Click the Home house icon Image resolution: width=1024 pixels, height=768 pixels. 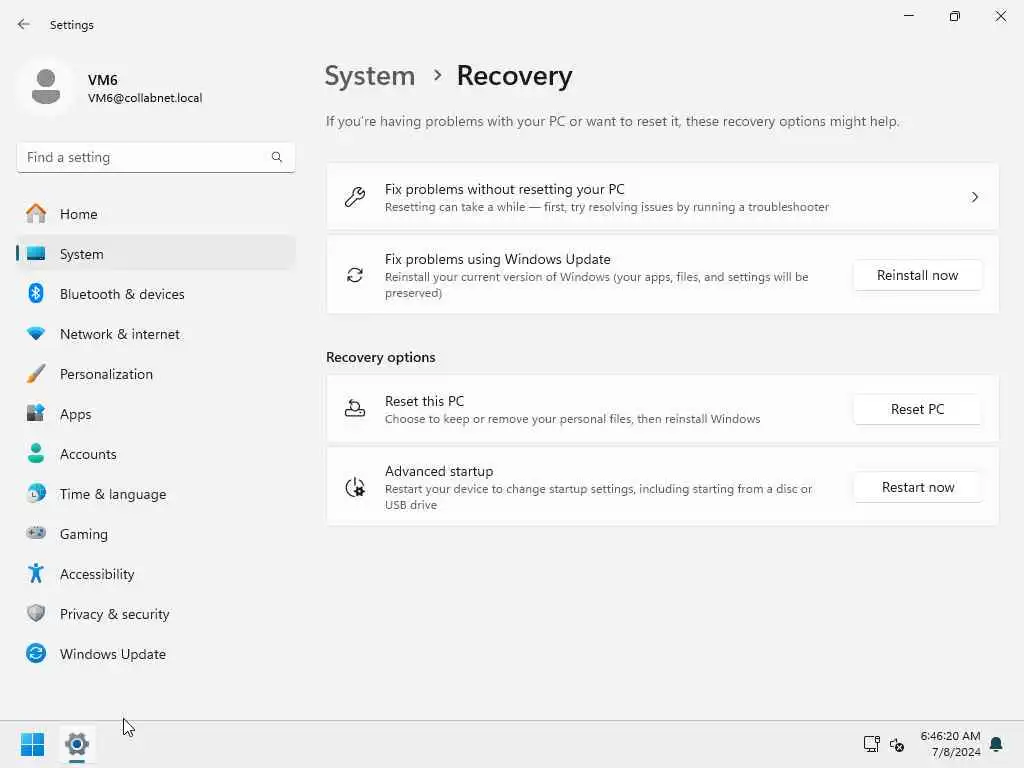click(36, 214)
